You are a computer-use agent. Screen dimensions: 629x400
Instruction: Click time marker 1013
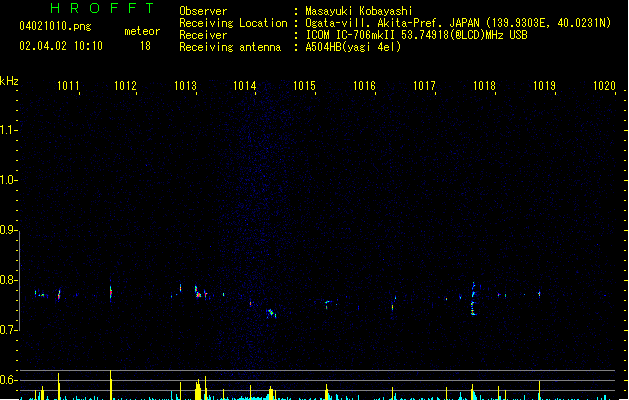click(185, 86)
